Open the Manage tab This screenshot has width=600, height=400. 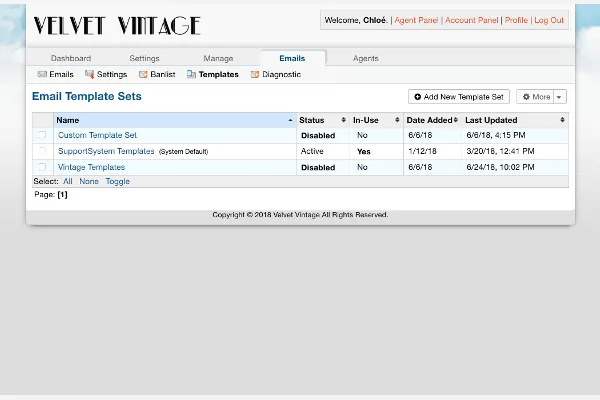point(218,58)
